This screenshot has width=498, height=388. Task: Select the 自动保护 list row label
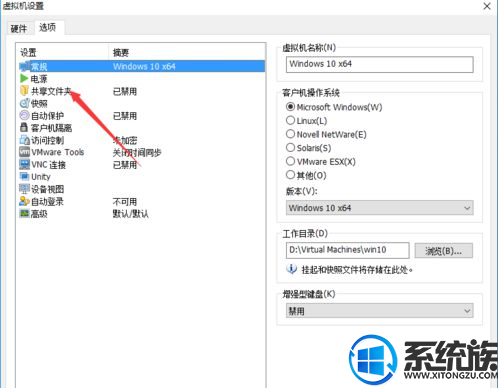(47, 116)
